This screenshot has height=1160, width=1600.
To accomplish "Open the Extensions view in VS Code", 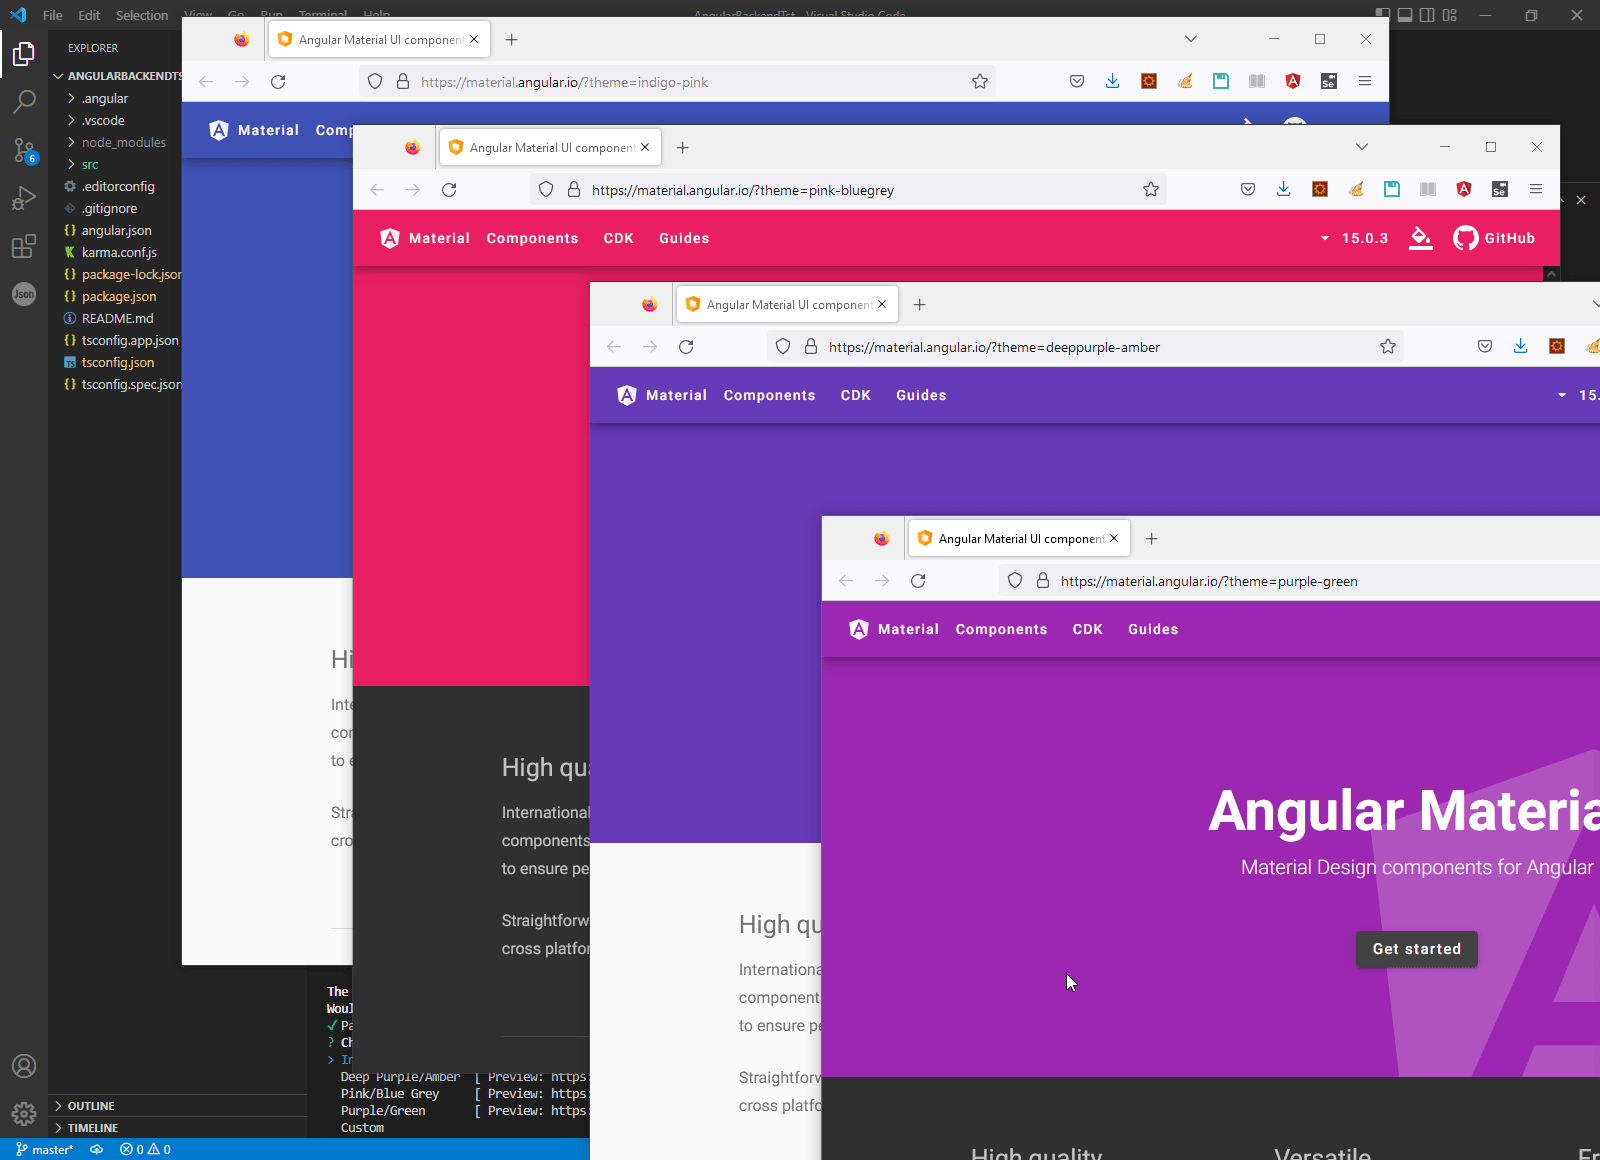I will 24,246.
